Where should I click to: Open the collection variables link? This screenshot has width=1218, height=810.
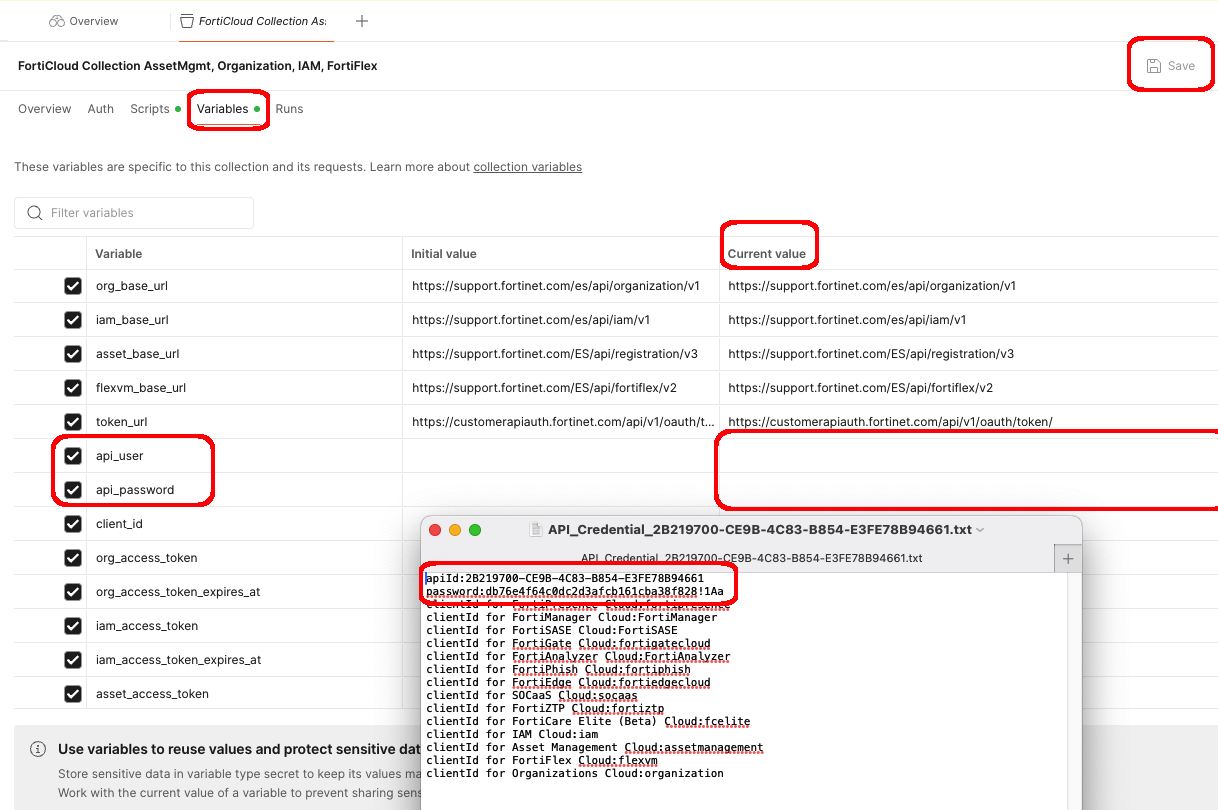coord(528,167)
